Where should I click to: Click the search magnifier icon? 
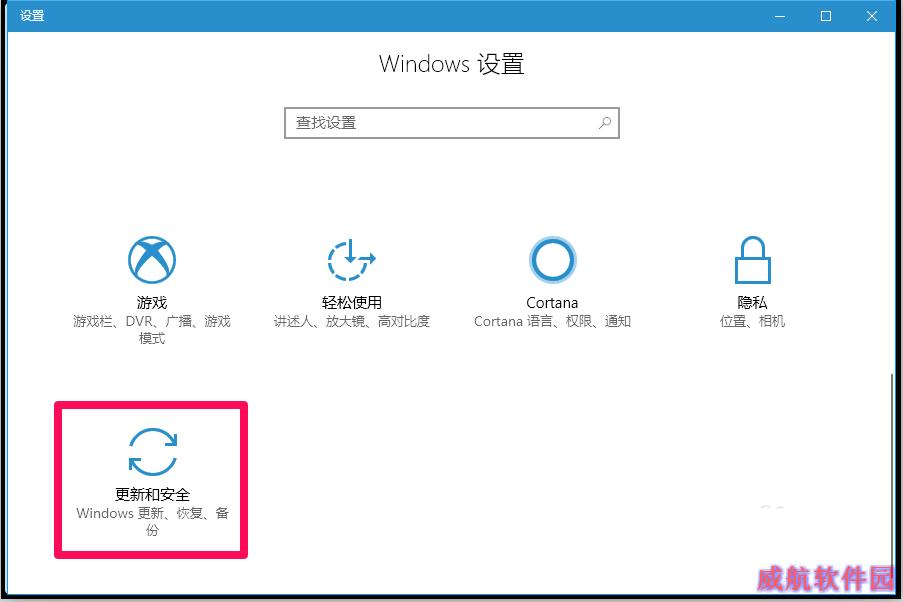(605, 123)
